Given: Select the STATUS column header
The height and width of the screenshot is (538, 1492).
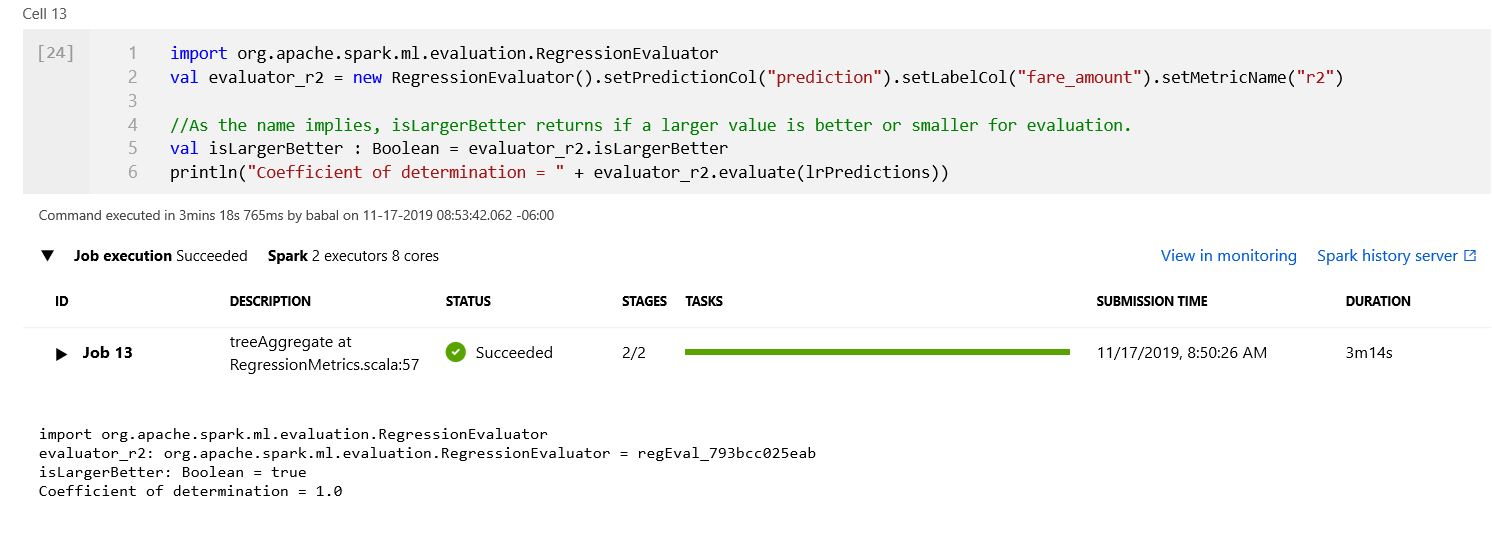Looking at the screenshot, I should (x=468, y=301).
